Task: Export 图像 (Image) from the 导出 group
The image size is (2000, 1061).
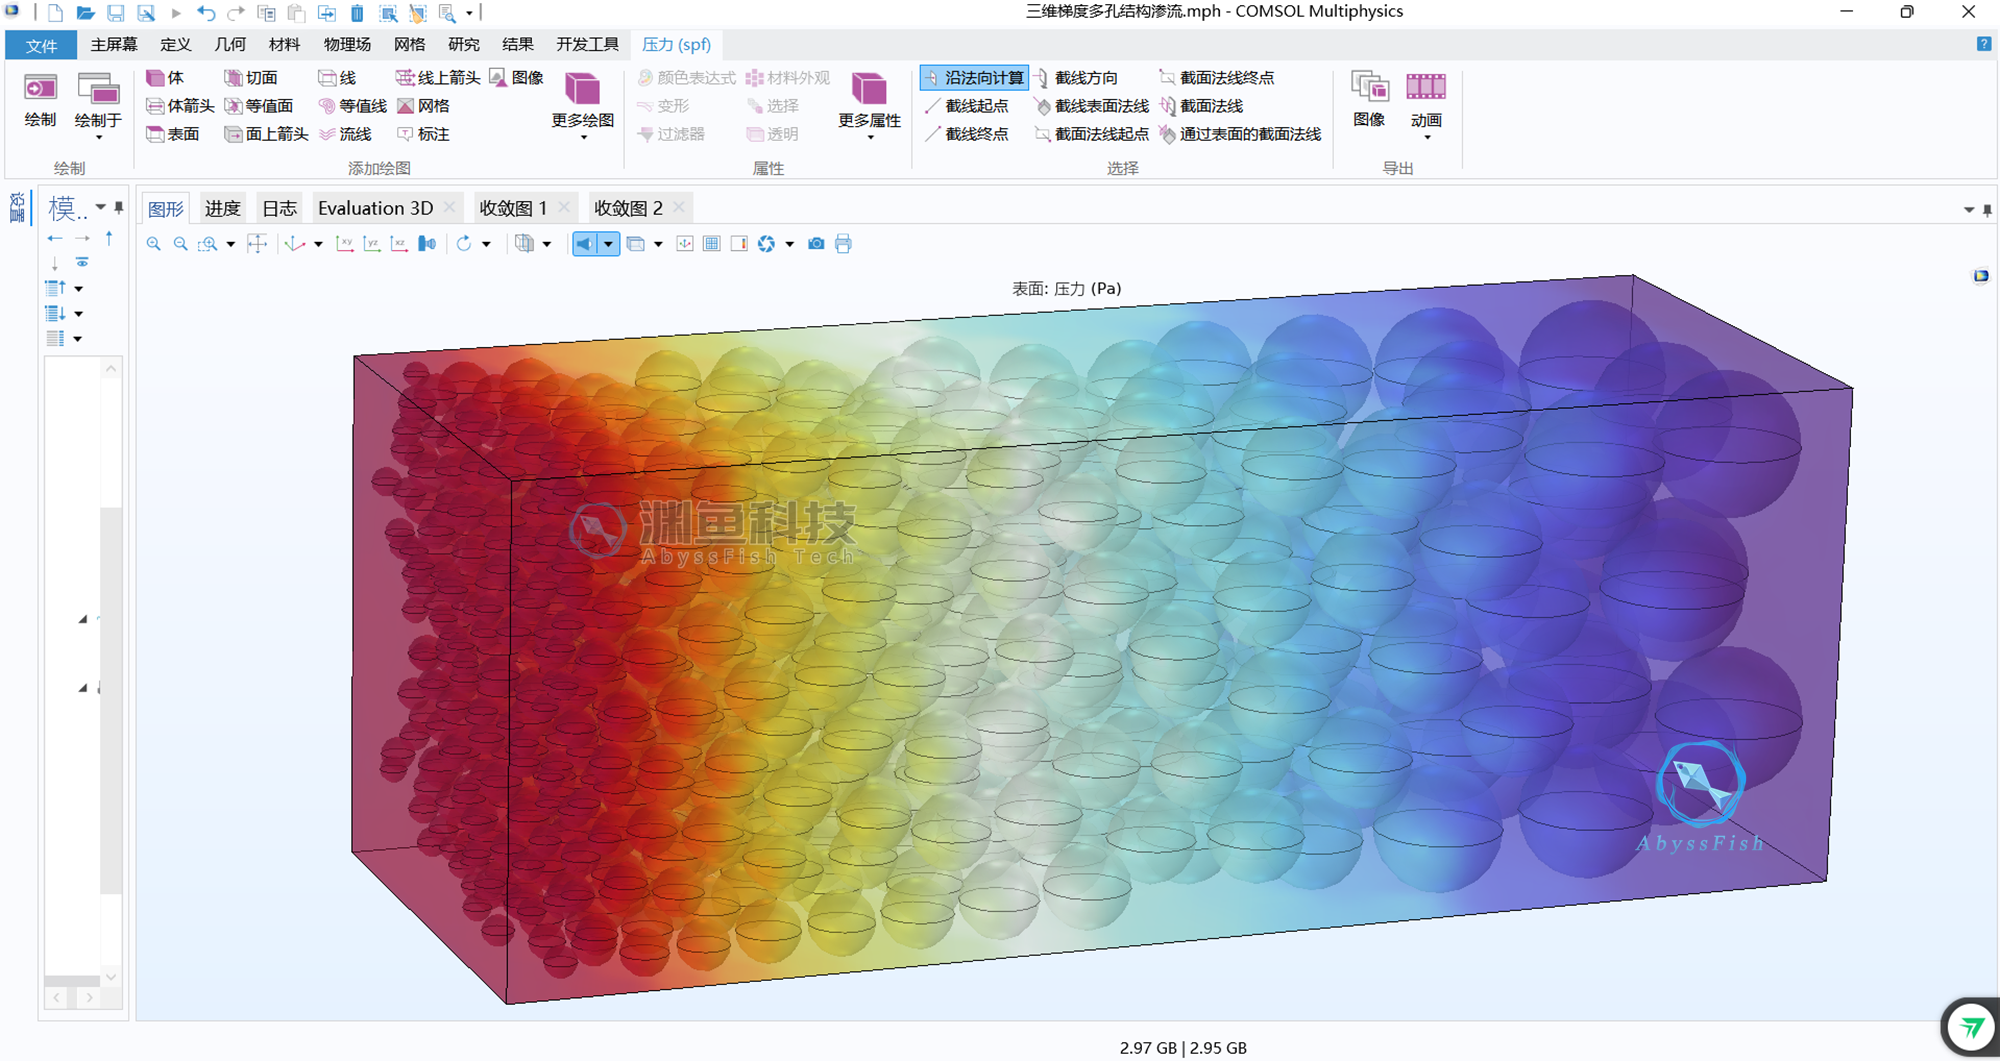Action: click(x=1369, y=100)
